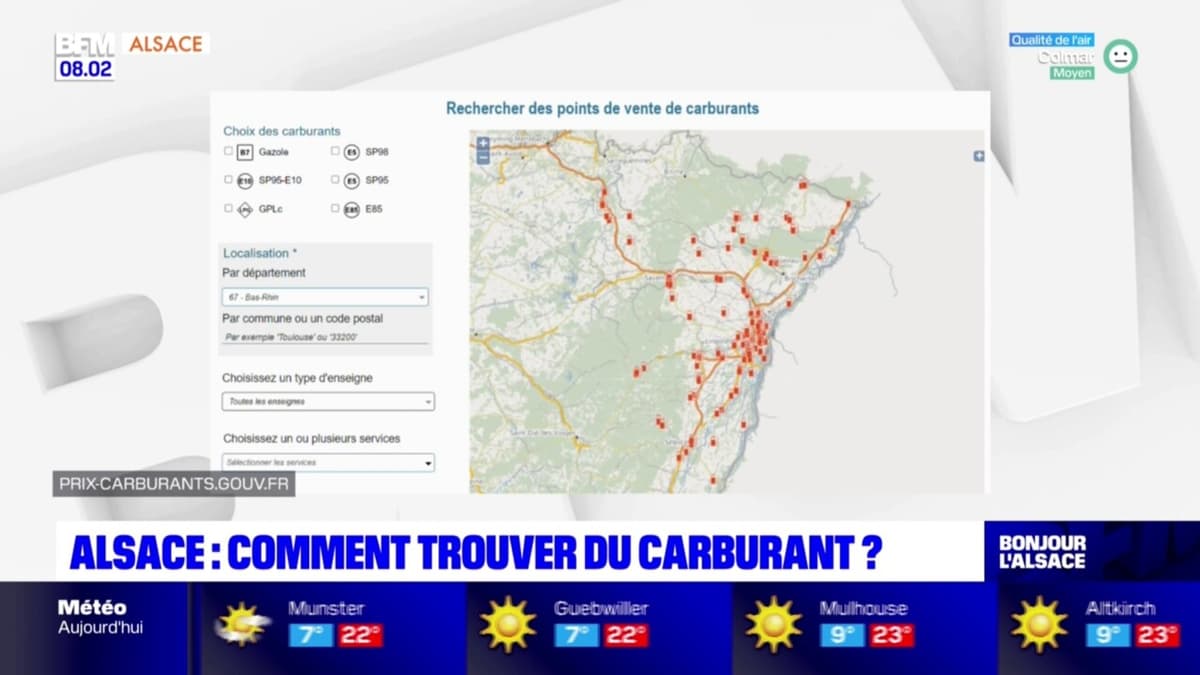Image resolution: width=1200 pixels, height=675 pixels.
Task: Click the SP95-E10 label
Action: pos(280,181)
